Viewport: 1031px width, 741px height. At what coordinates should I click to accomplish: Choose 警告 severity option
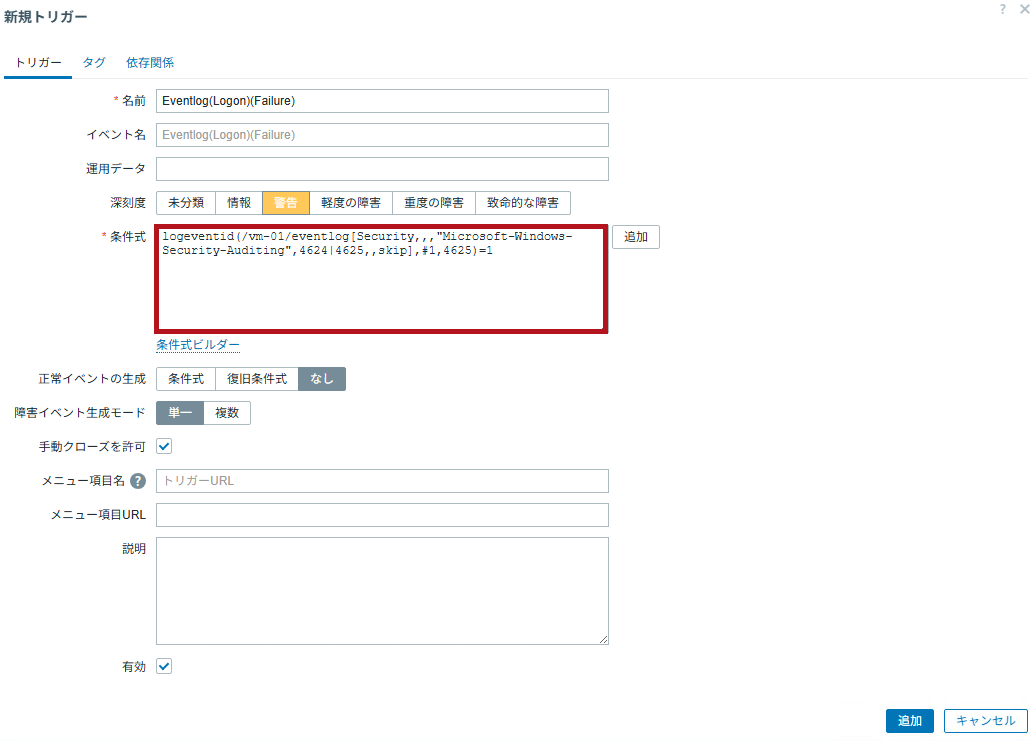[286, 203]
